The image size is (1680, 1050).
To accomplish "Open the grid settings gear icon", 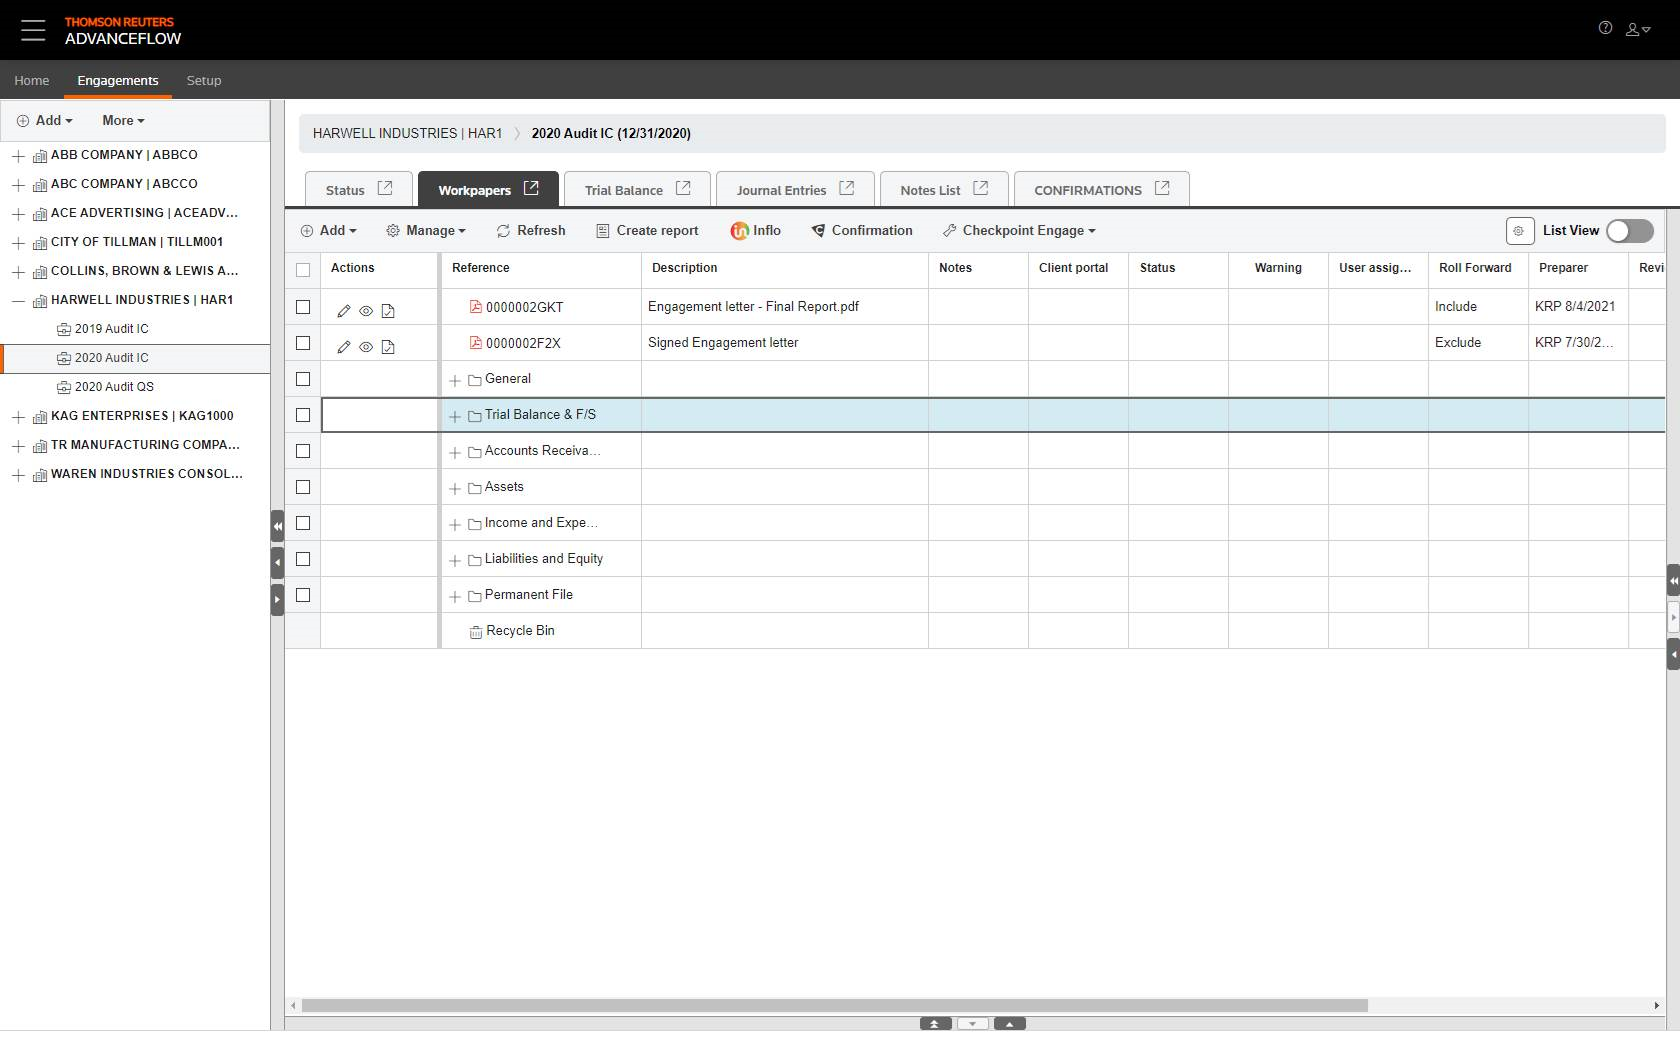I will 1519,231.
